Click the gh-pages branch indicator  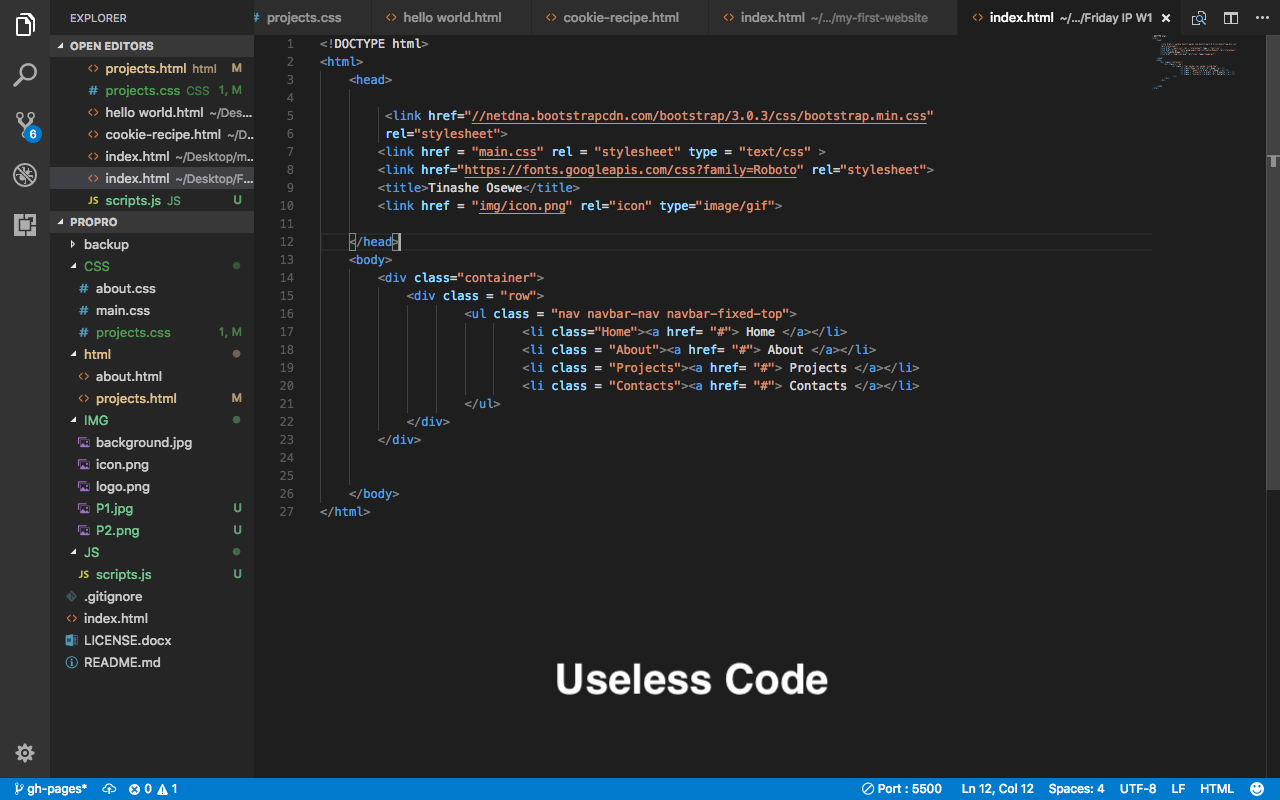click(50, 789)
